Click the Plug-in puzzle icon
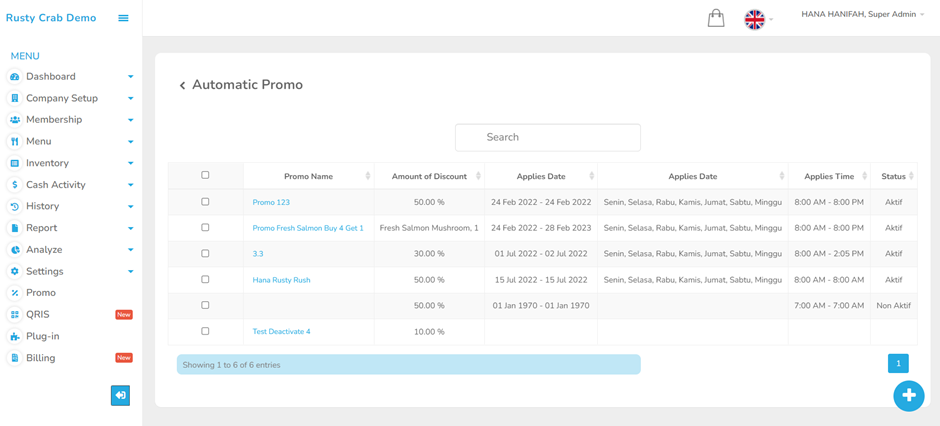Screen dimensions: 940x426 (x=14, y=337)
